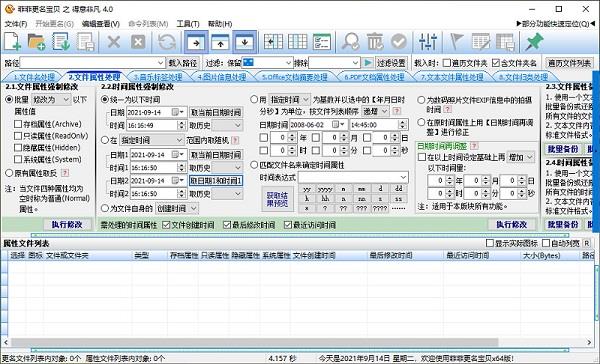600x364 pixels.
Task: Click the gray X remove icon
Action: (x=114, y=41)
